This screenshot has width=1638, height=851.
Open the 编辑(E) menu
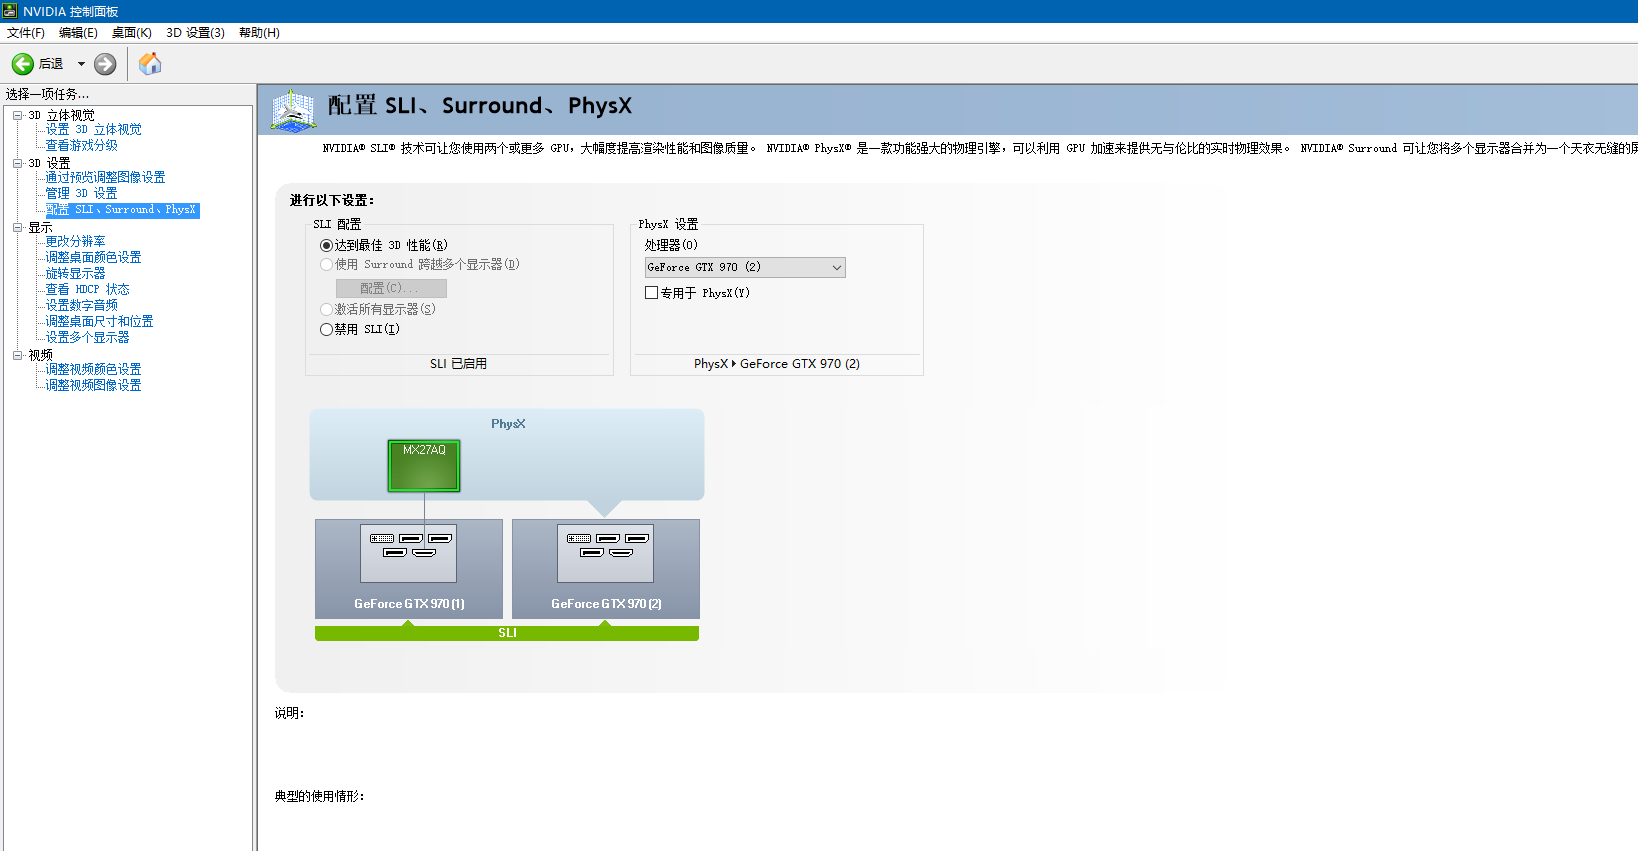point(78,33)
